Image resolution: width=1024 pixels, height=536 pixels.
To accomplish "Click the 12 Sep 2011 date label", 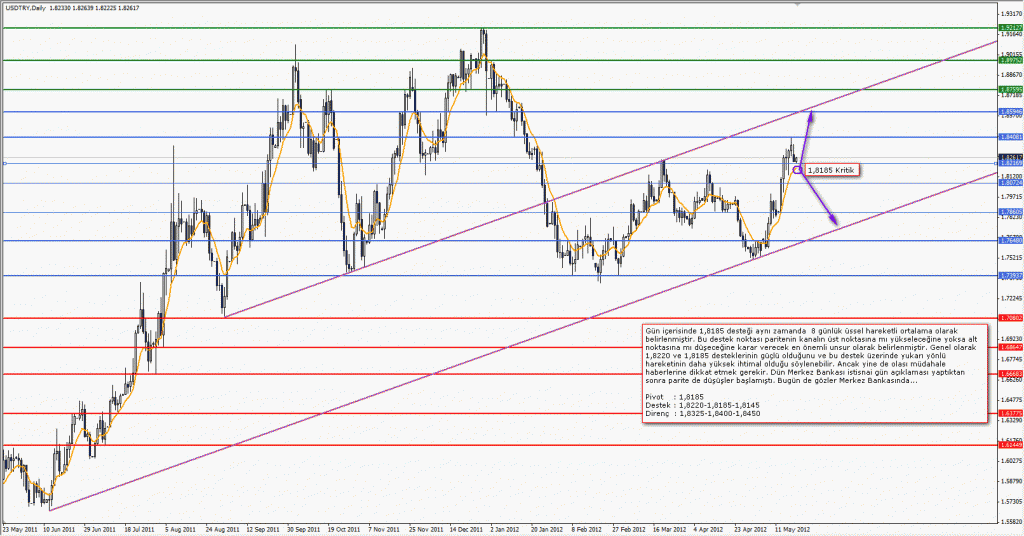I will (x=263, y=529).
